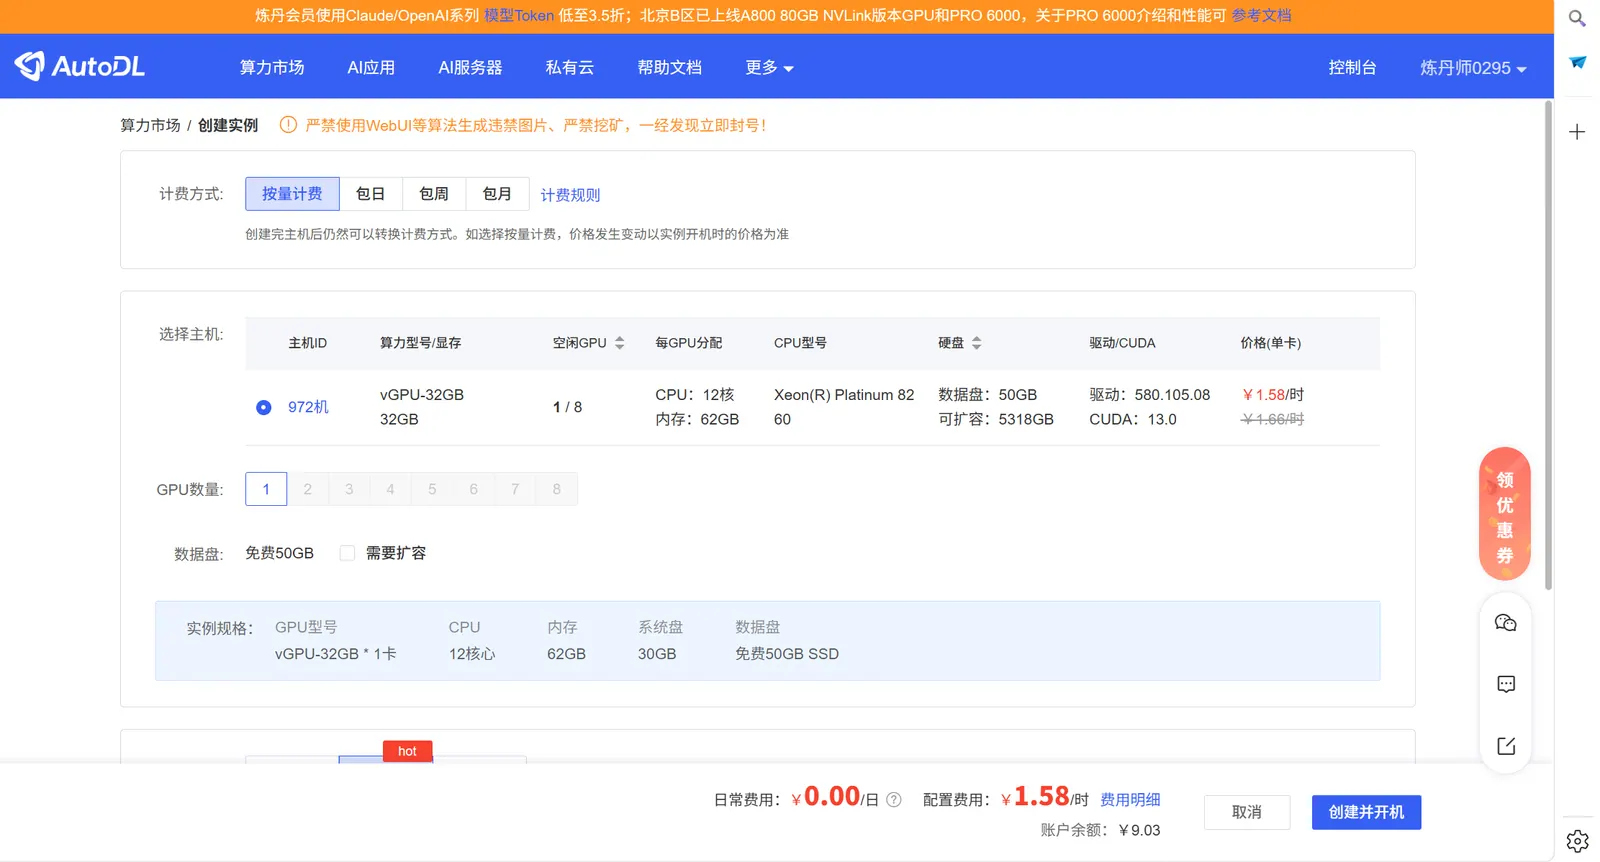This screenshot has width=1600, height=862.
Task: Sort hosts by 空闲GPU column
Action: 619,343
